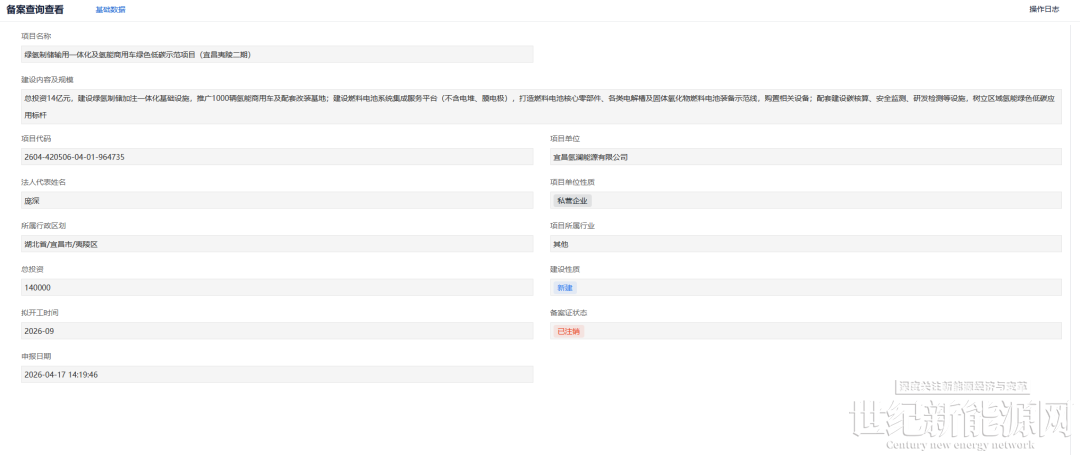The image size is (1080, 455).
Task: Switch to the 基础数据 tab
Action: click(x=110, y=9)
